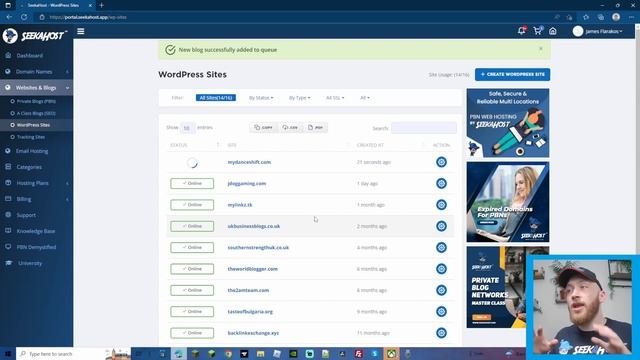Viewport: 640px width, 360px height.
Task: Open the theworldblogger.com site link
Action: pyautogui.click(x=253, y=269)
